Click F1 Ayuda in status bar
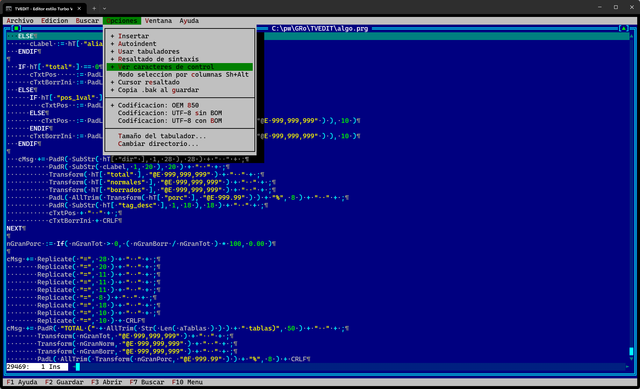 coord(22,382)
